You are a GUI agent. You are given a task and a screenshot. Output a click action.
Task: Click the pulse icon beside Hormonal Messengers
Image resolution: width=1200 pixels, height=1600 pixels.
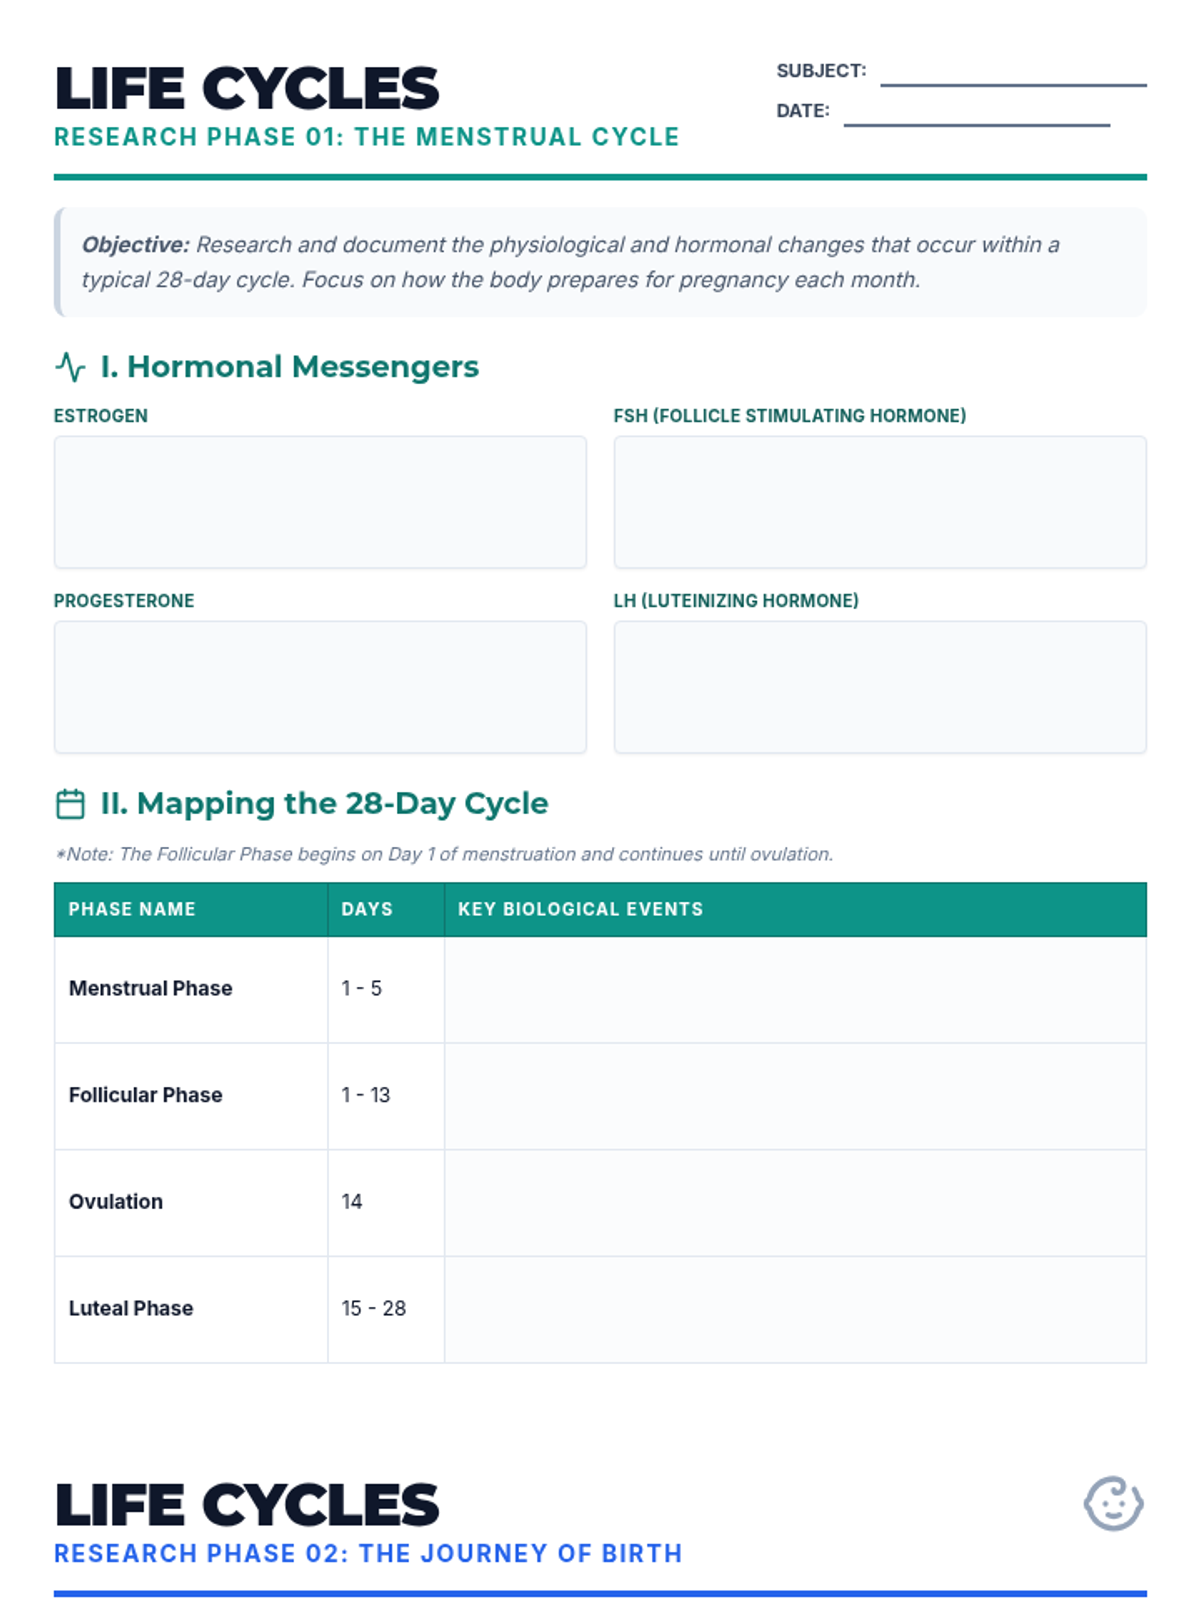(x=70, y=367)
